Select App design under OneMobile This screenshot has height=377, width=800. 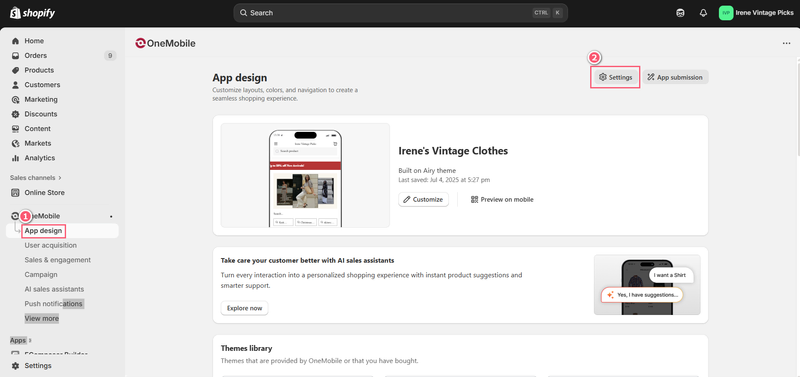click(x=43, y=231)
